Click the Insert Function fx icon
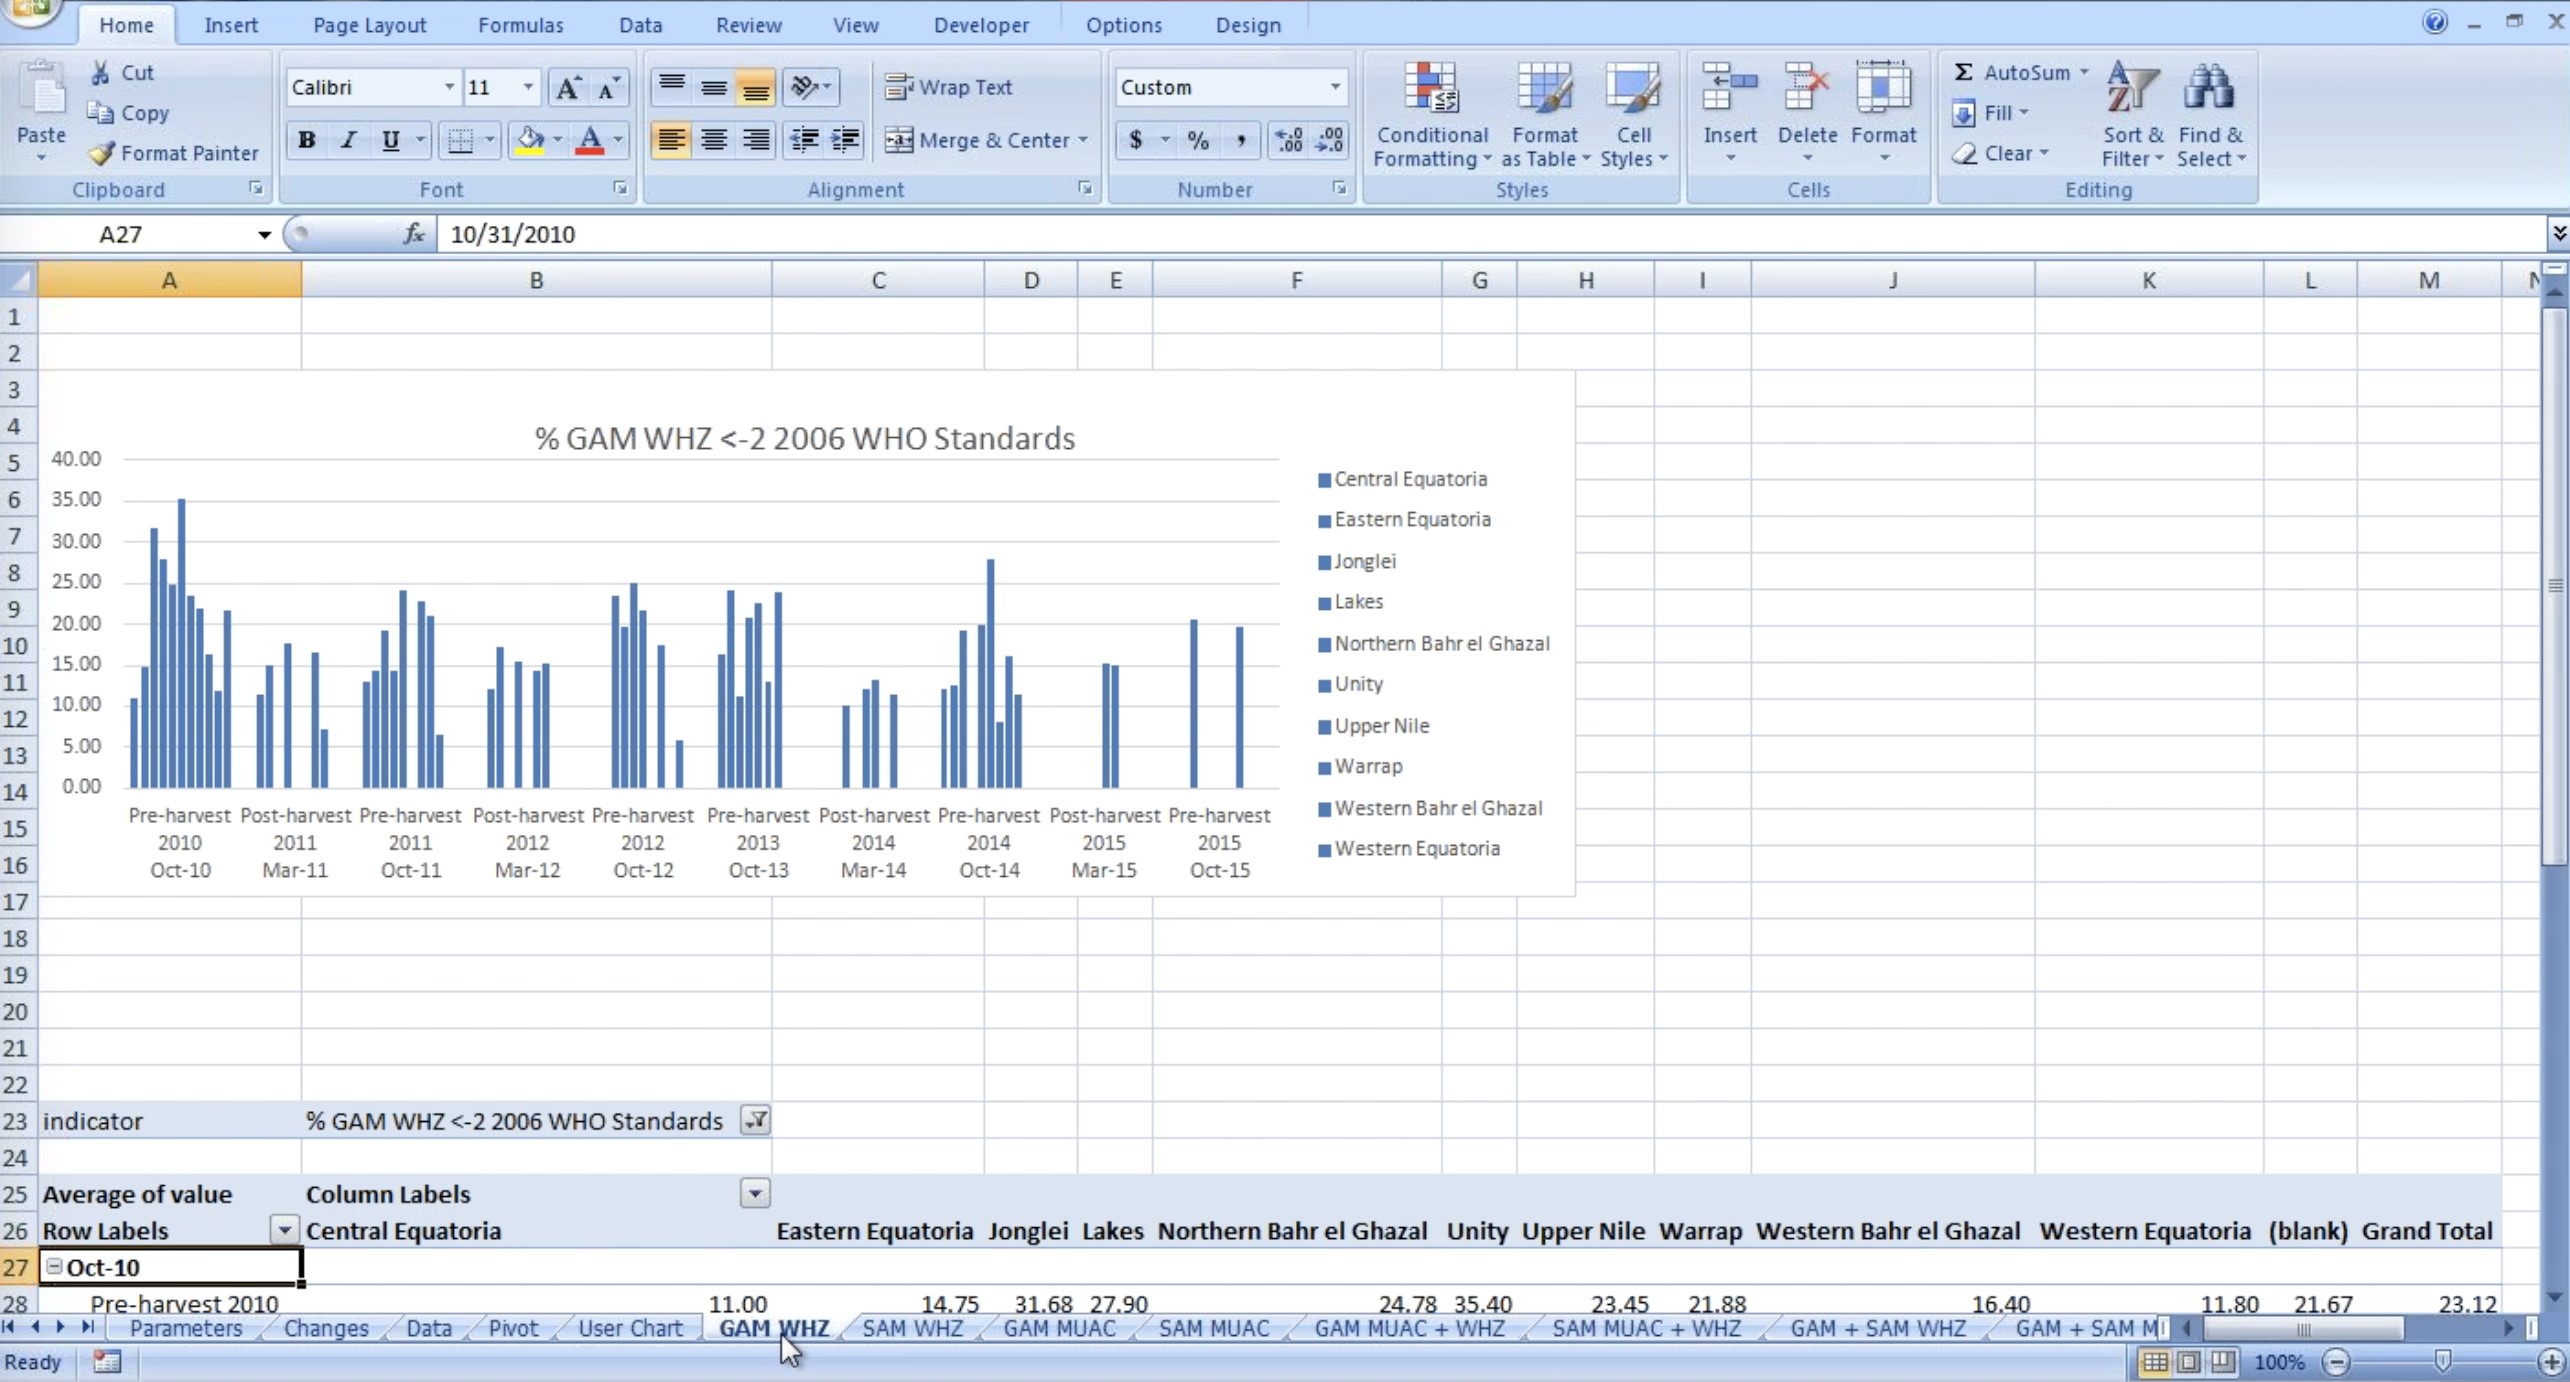The width and height of the screenshot is (2570, 1382). (x=413, y=234)
